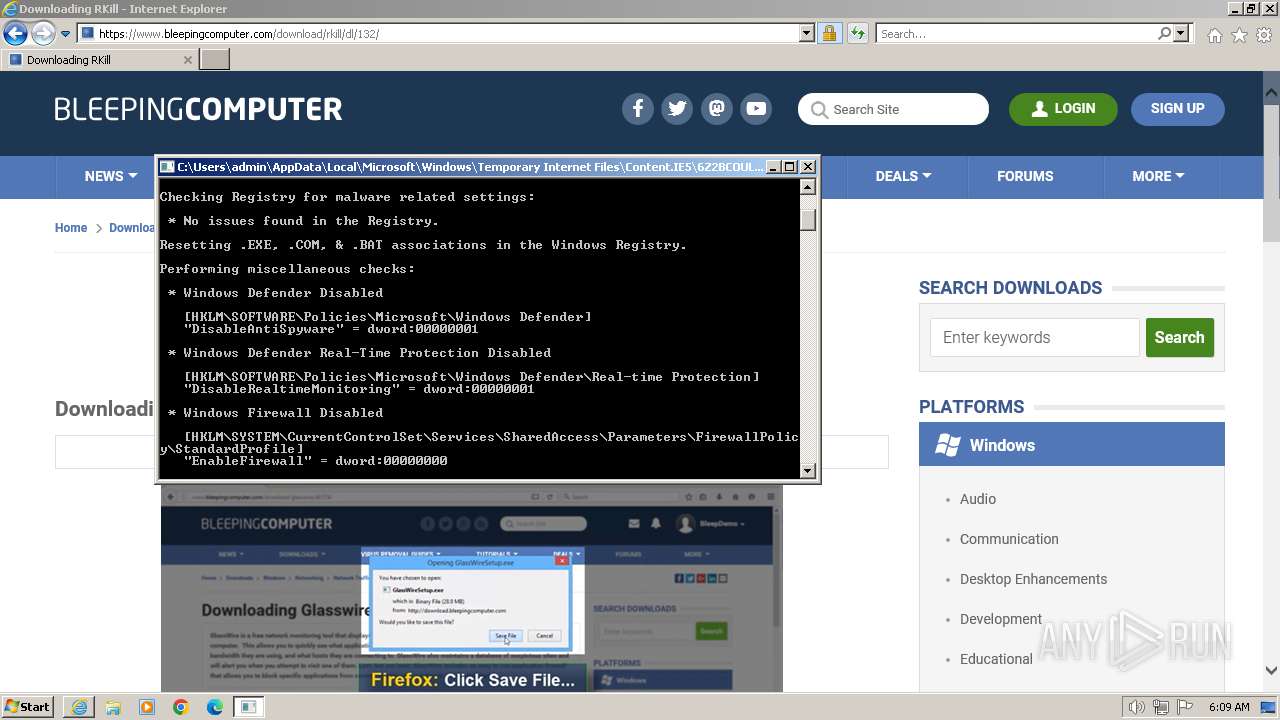Focus the Enter keywords download search field
This screenshot has width=1280, height=720.
[1034, 338]
